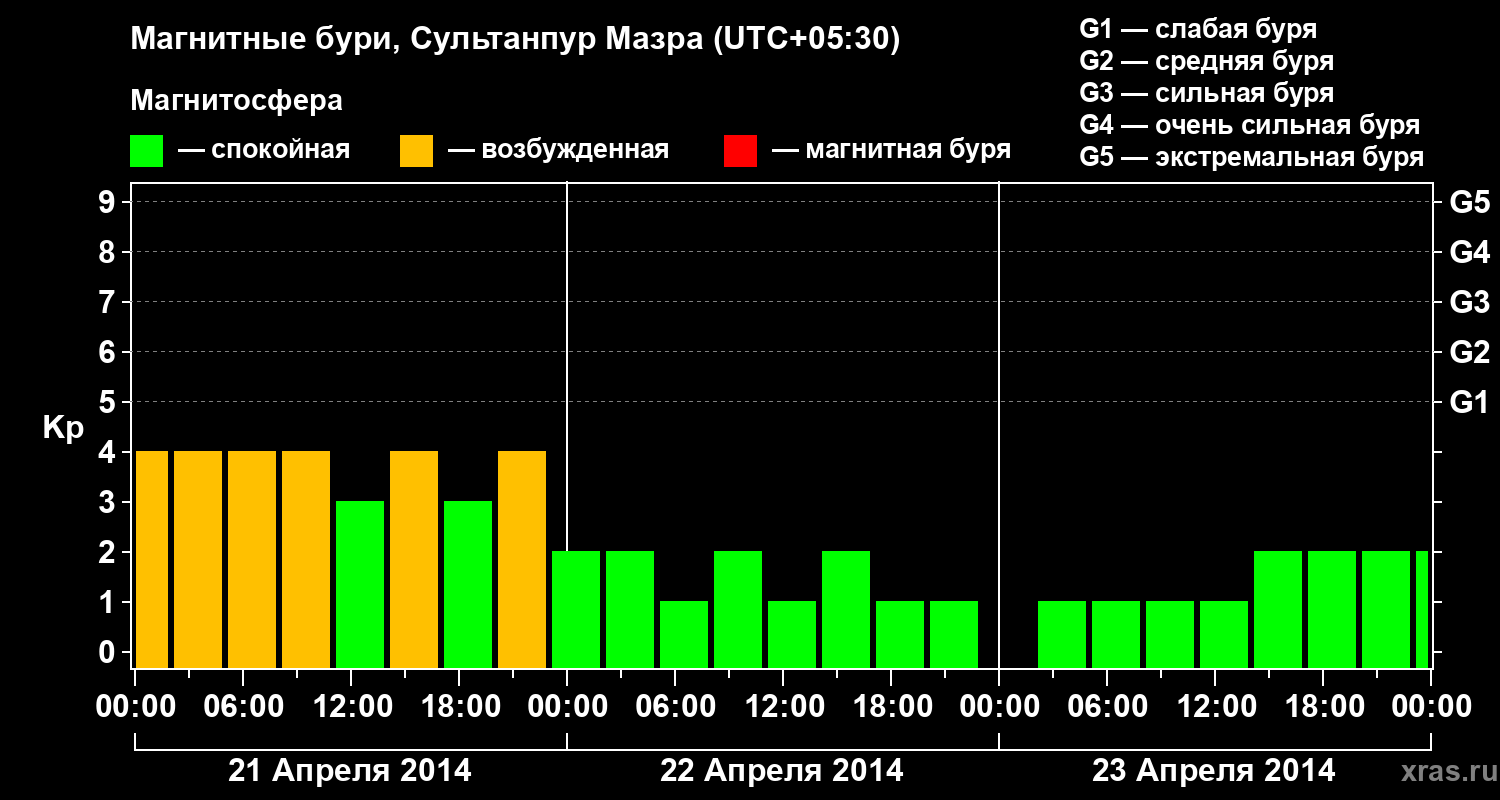Click the '23 Апреля 2014' date label
1500x800 pixels.
1213,770
